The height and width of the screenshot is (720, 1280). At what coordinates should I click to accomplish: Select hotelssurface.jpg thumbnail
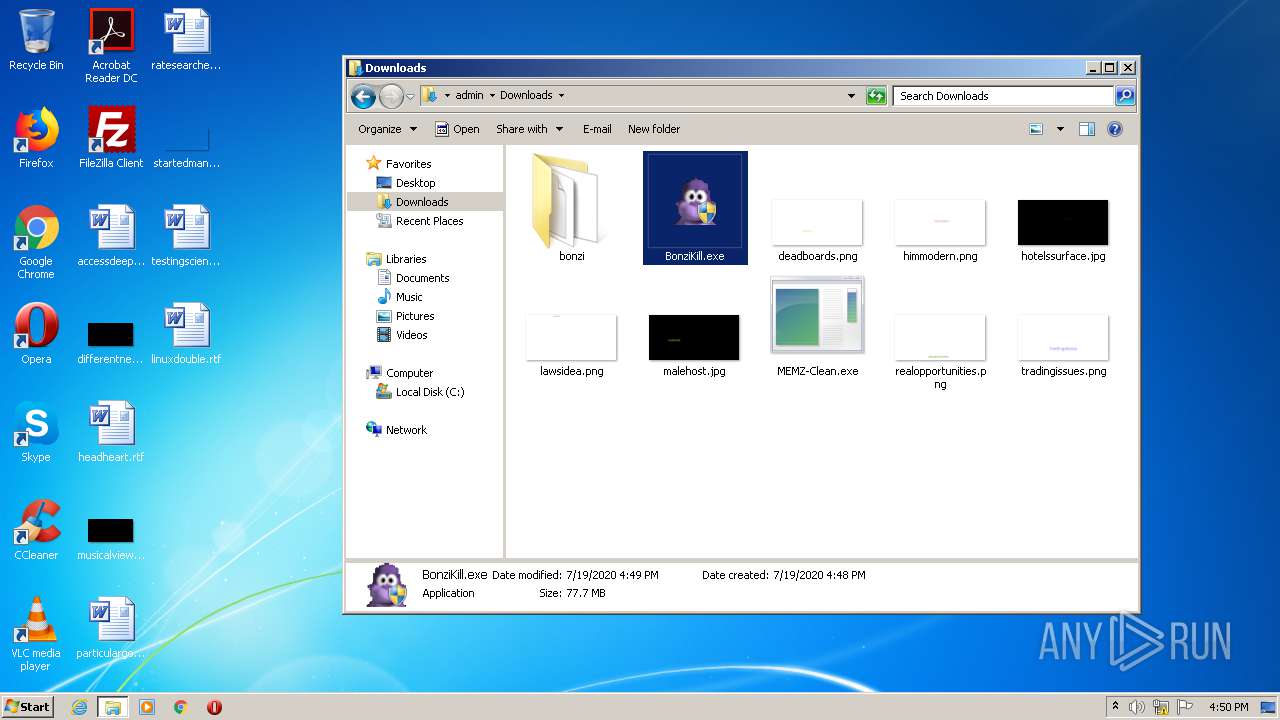click(x=1063, y=231)
